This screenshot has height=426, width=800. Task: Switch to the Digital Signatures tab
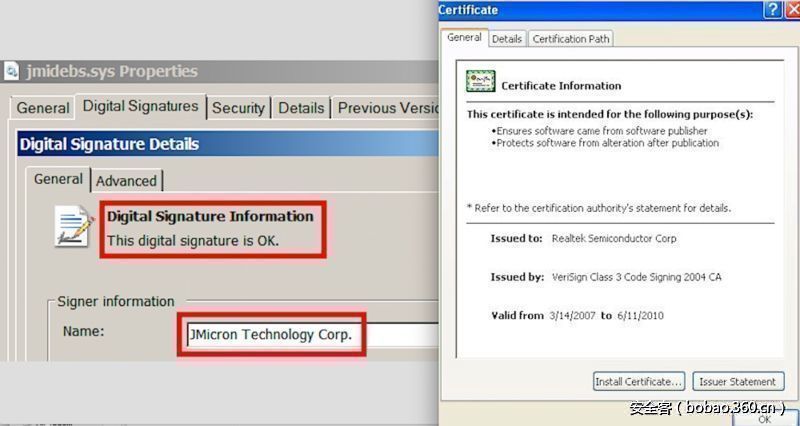point(140,106)
